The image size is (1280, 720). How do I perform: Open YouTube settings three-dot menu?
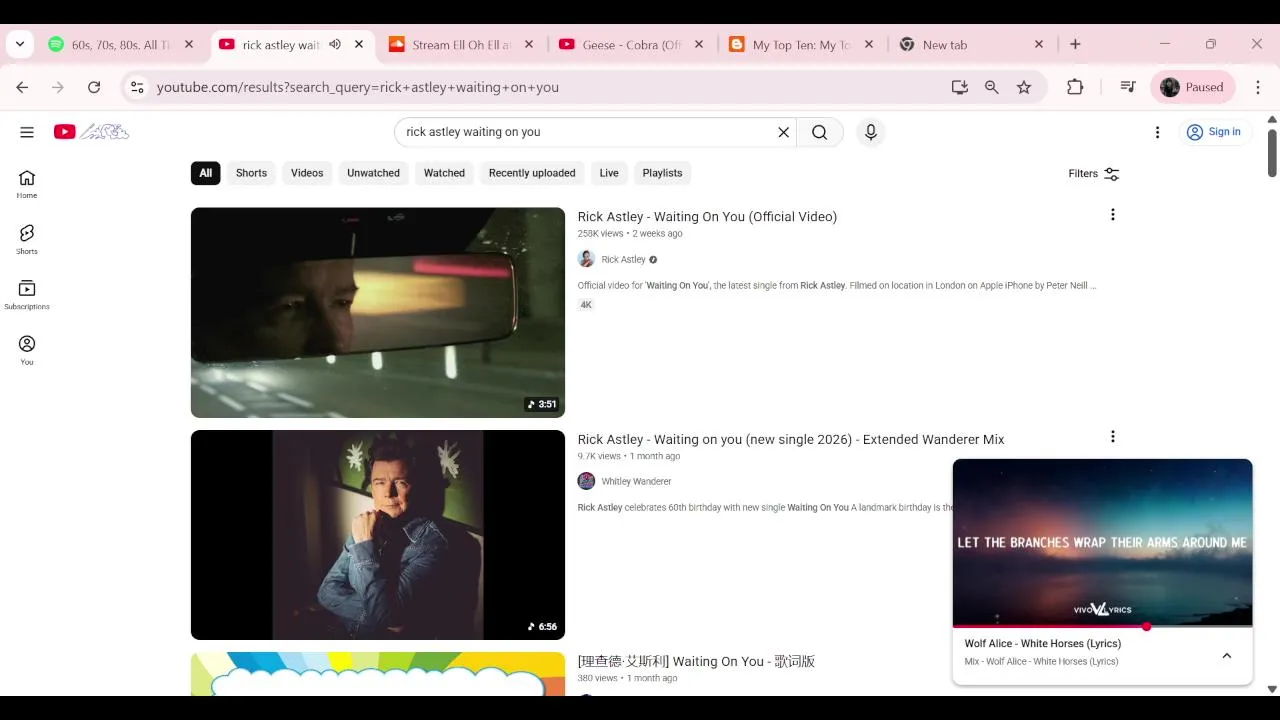pyautogui.click(x=1157, y=132)
